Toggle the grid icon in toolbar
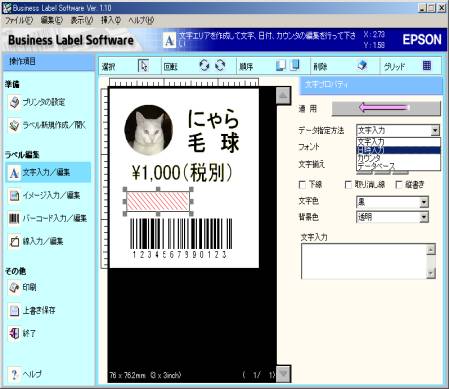Viewport: 449px width, 389px height. [x=427, y=66]
